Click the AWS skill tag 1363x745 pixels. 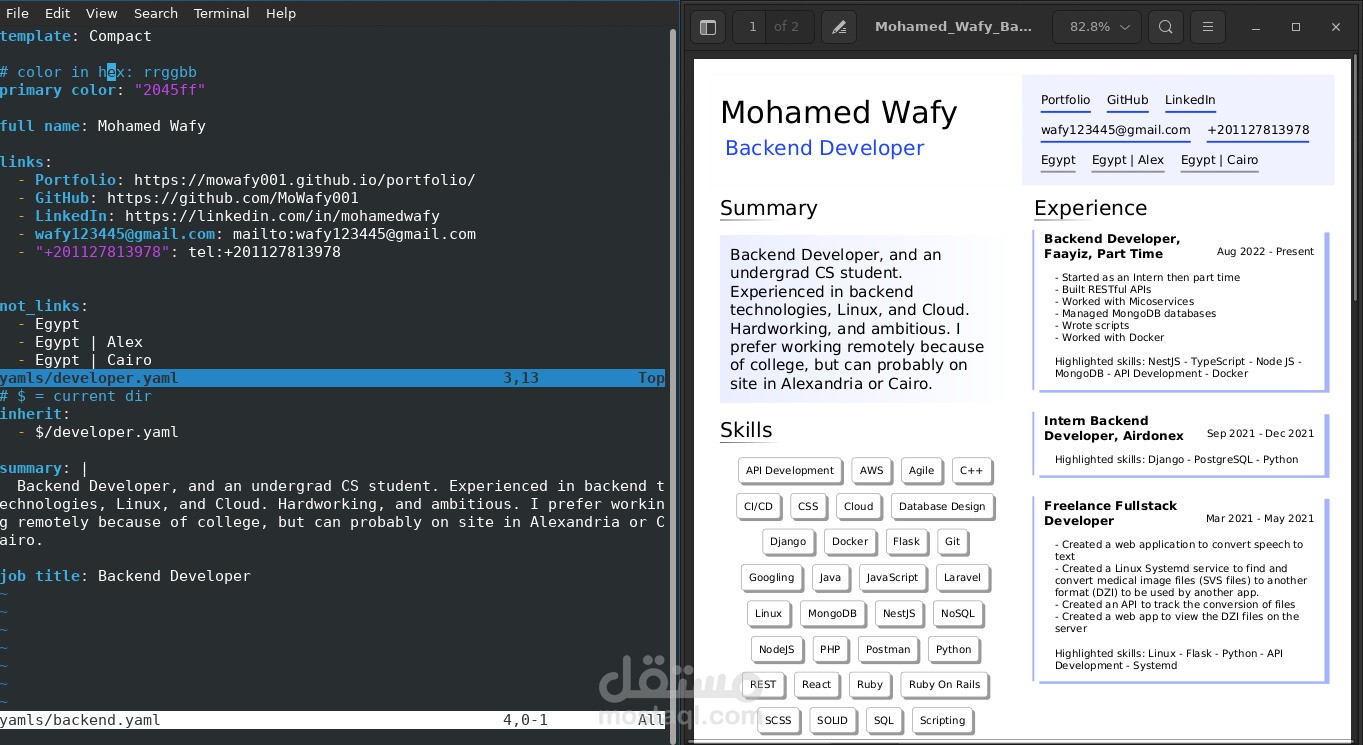pos(871,470)
